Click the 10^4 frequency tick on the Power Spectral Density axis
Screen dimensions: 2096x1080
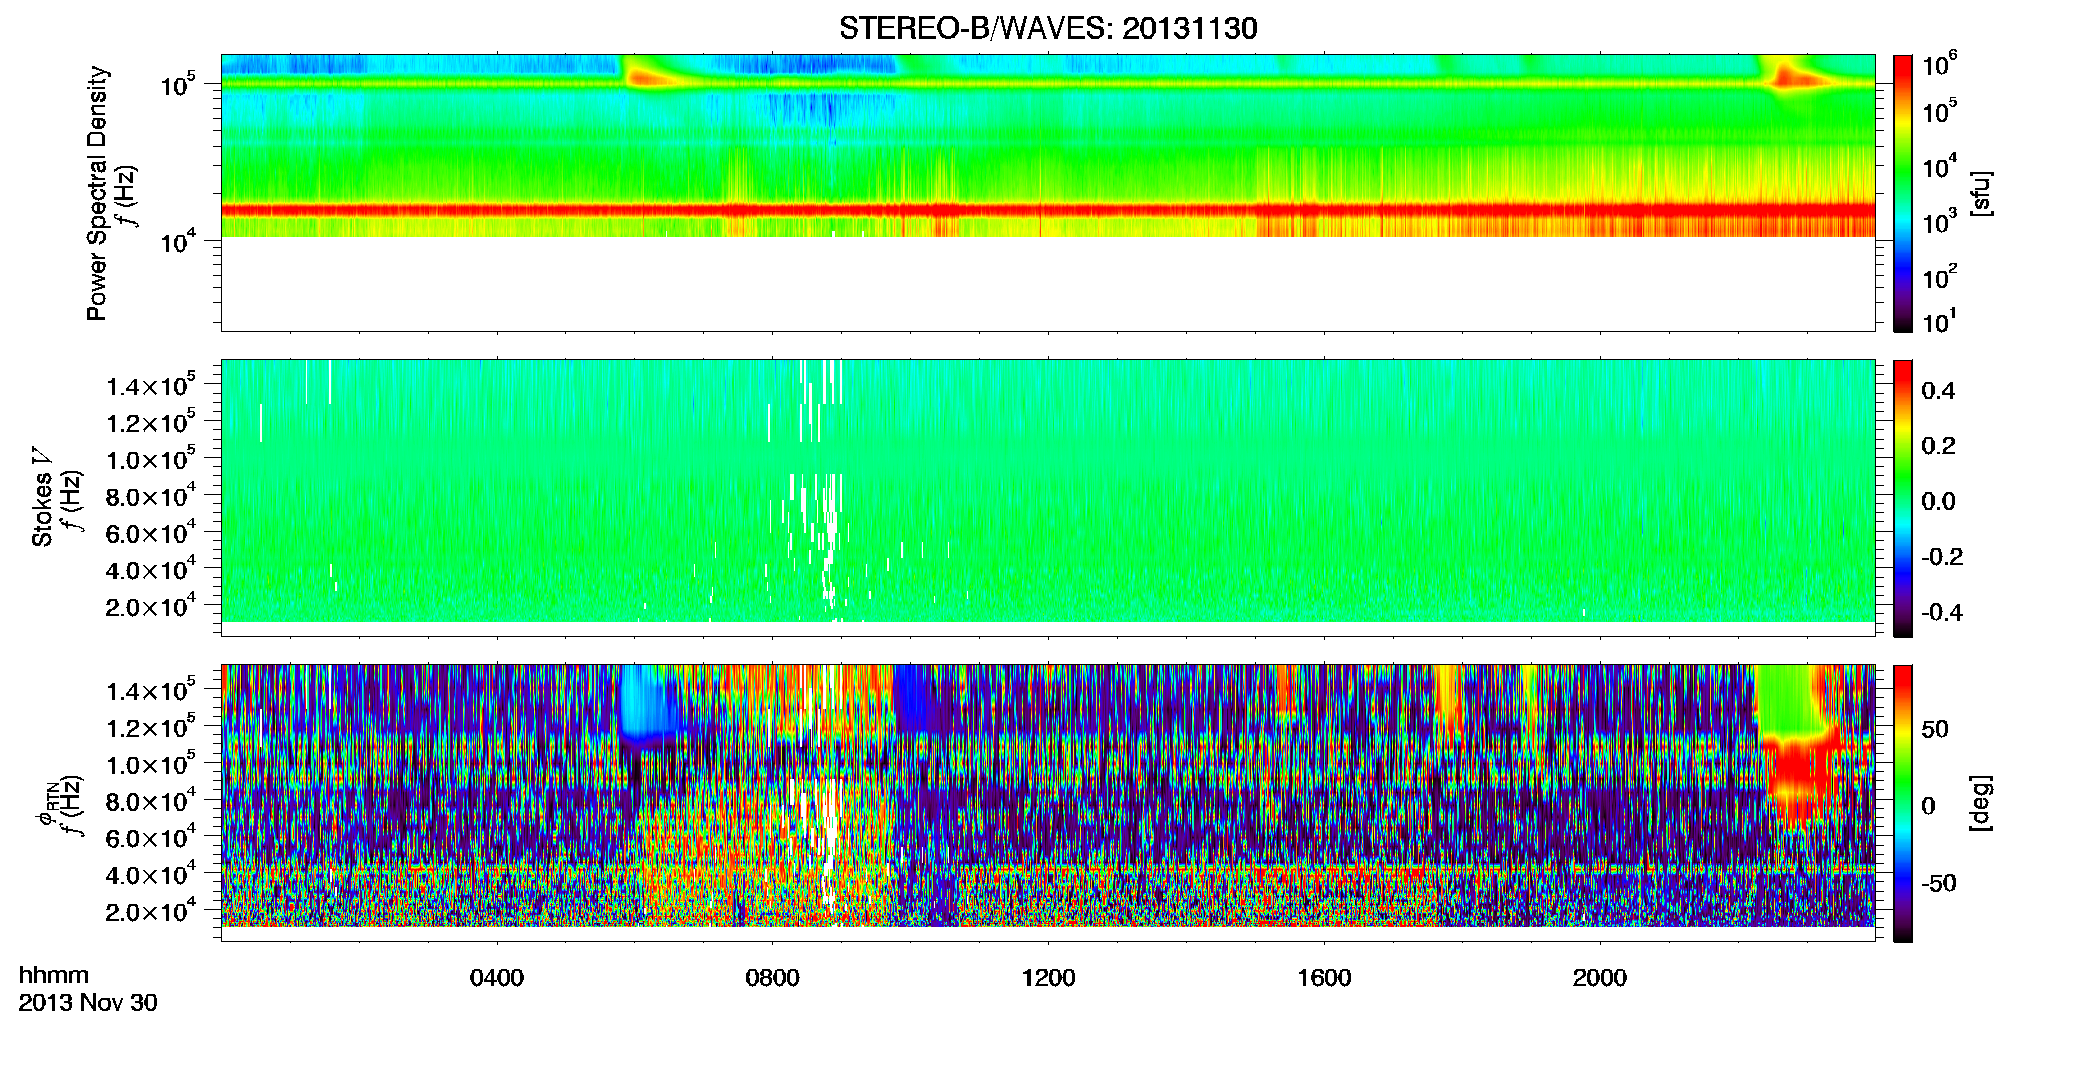click(x=178, y=240)
